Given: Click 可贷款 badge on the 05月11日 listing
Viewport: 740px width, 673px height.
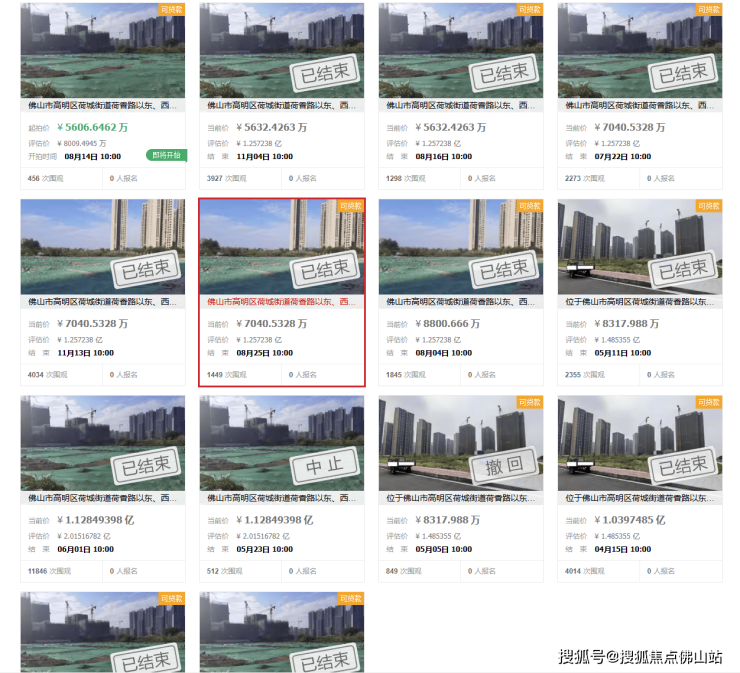Looking at the screenshot, I should tap(709, 206).
